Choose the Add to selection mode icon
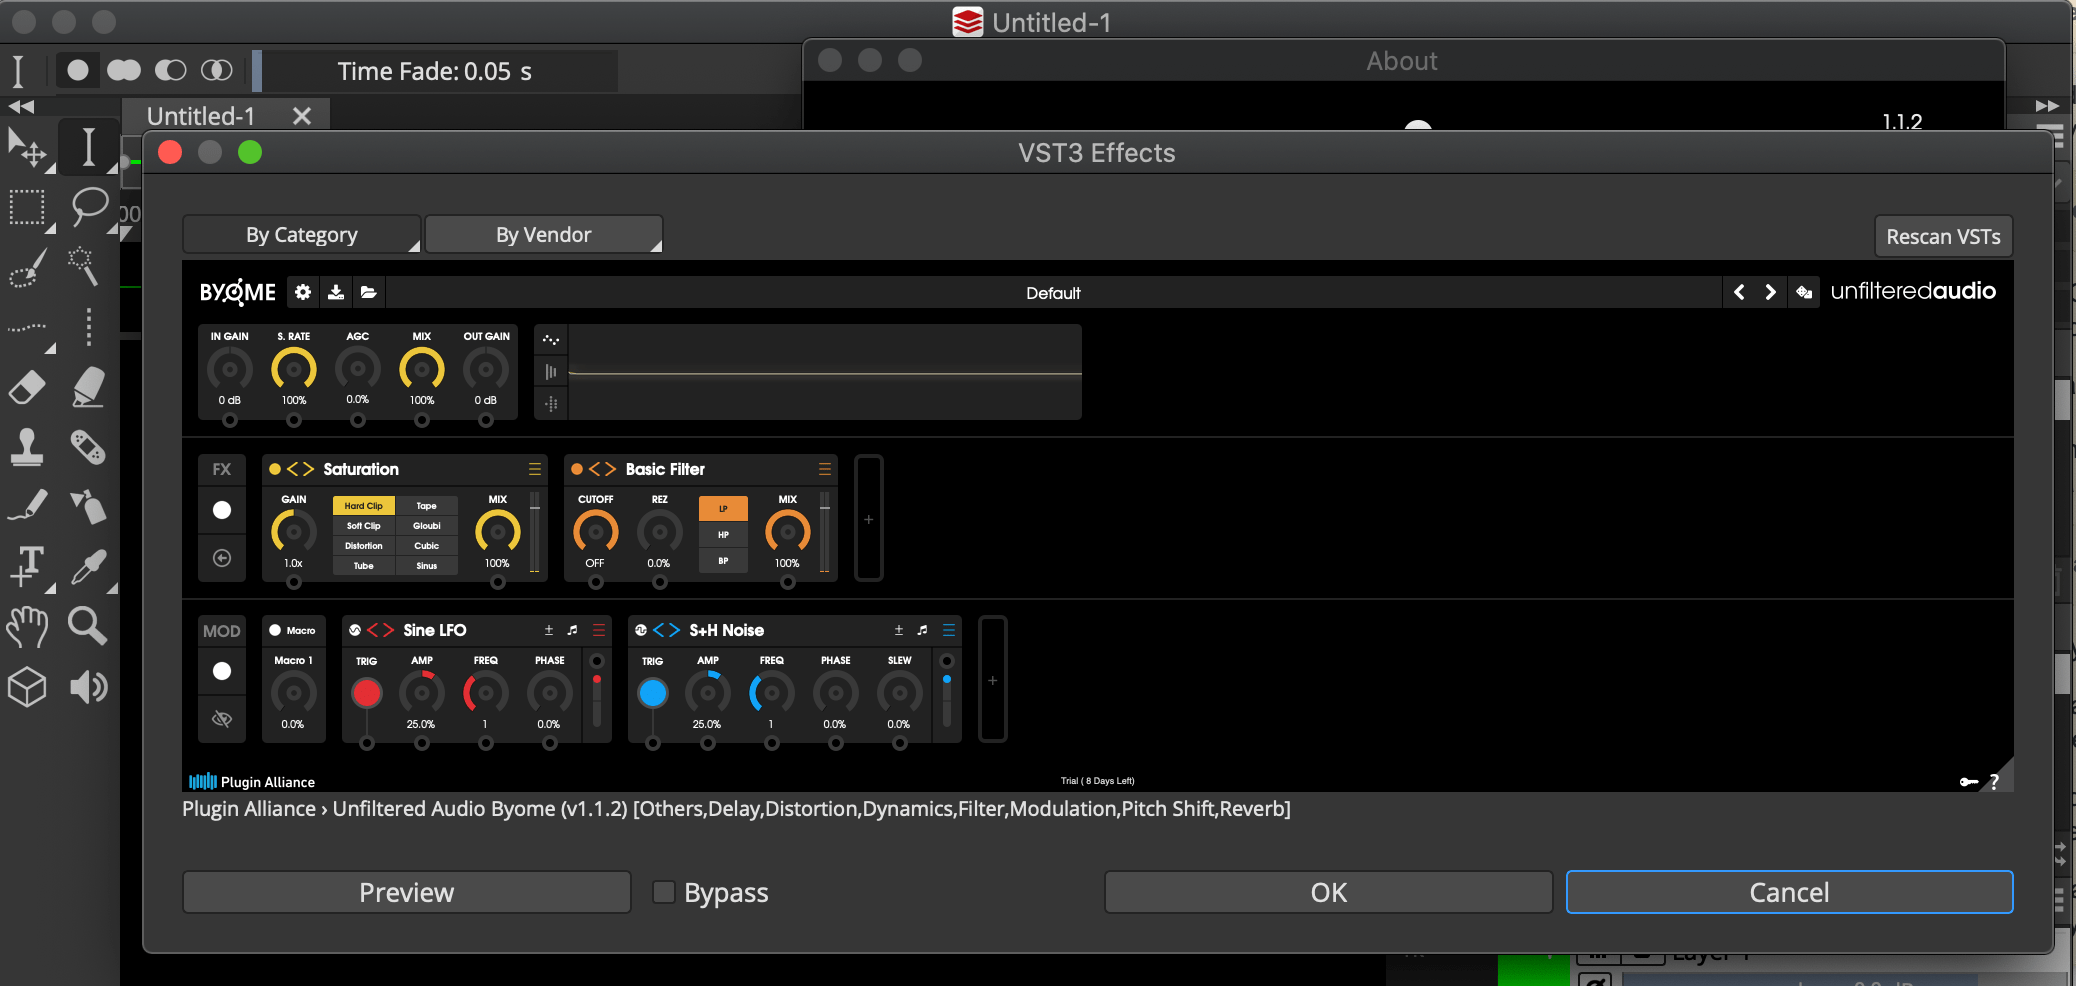This screenshot has width=2076, height=986. tap(124, 70)
